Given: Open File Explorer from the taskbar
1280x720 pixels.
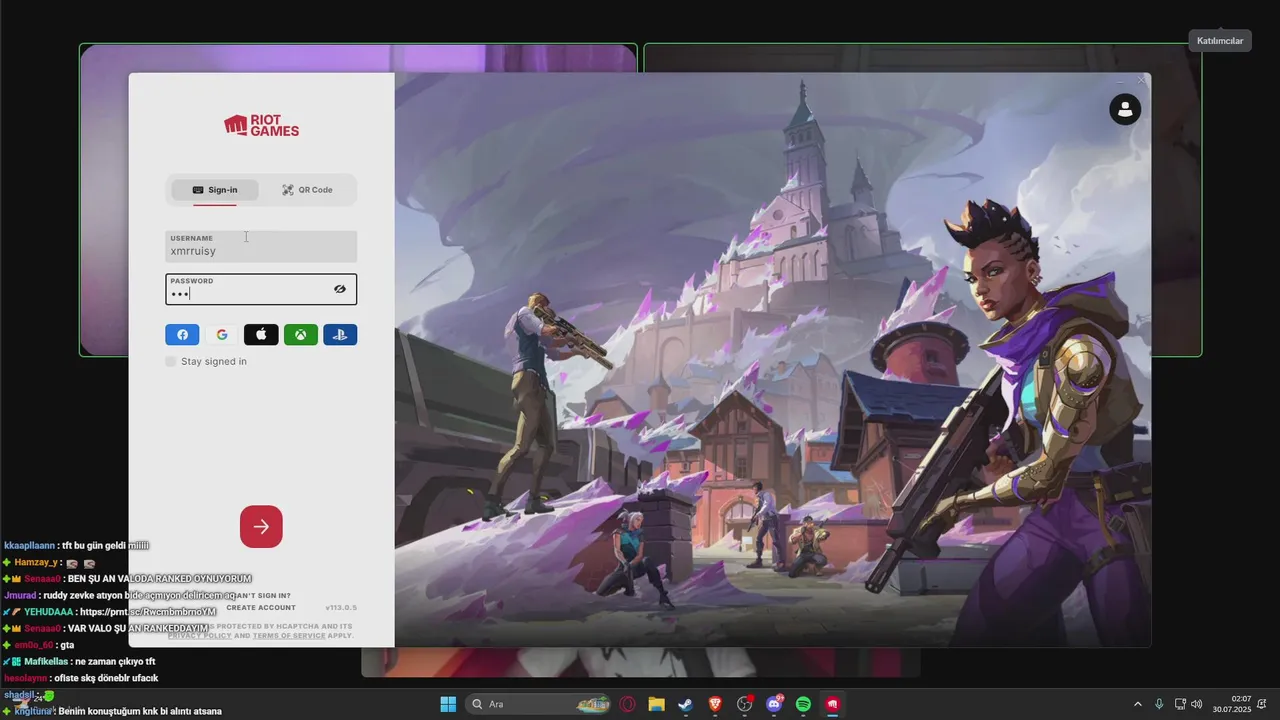Looking at the screenshot, I should 656,704.
